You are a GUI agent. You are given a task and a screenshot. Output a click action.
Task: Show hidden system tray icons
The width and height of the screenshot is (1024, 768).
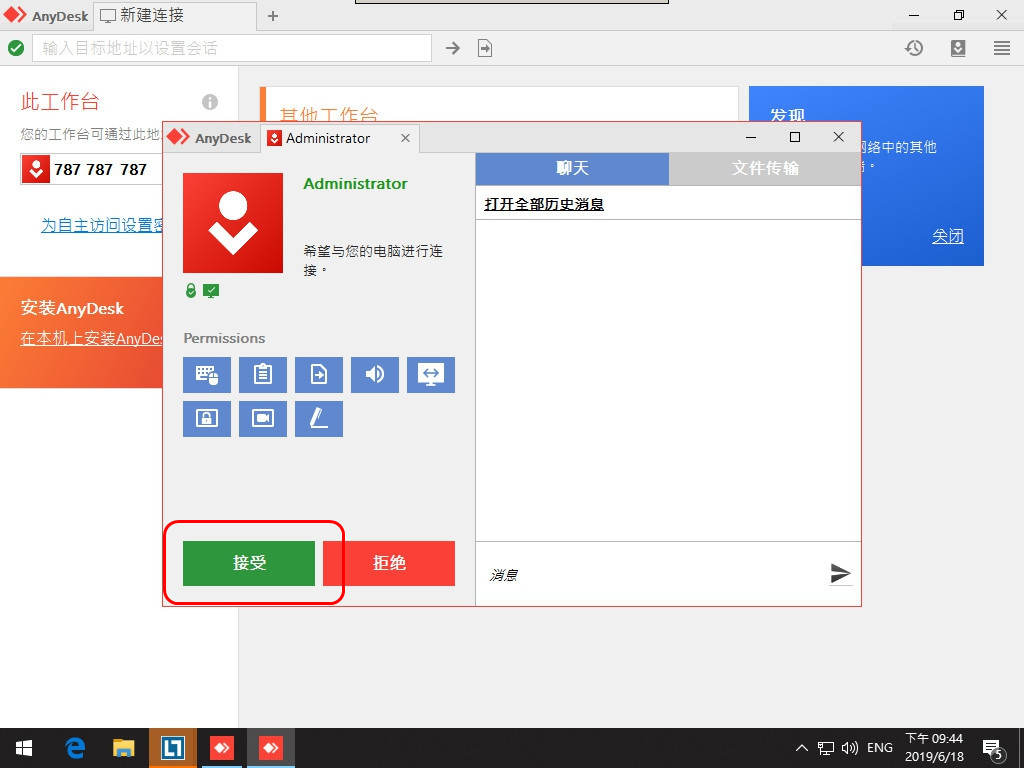pyautogui.click(x=802, y=748)
